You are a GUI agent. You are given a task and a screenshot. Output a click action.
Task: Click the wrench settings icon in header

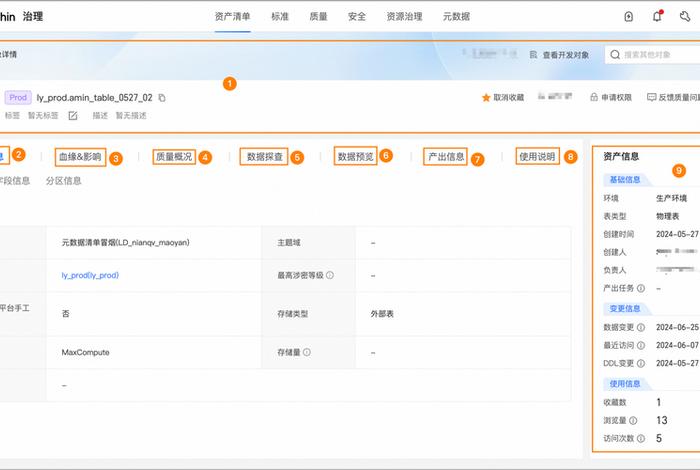(685, 16)
